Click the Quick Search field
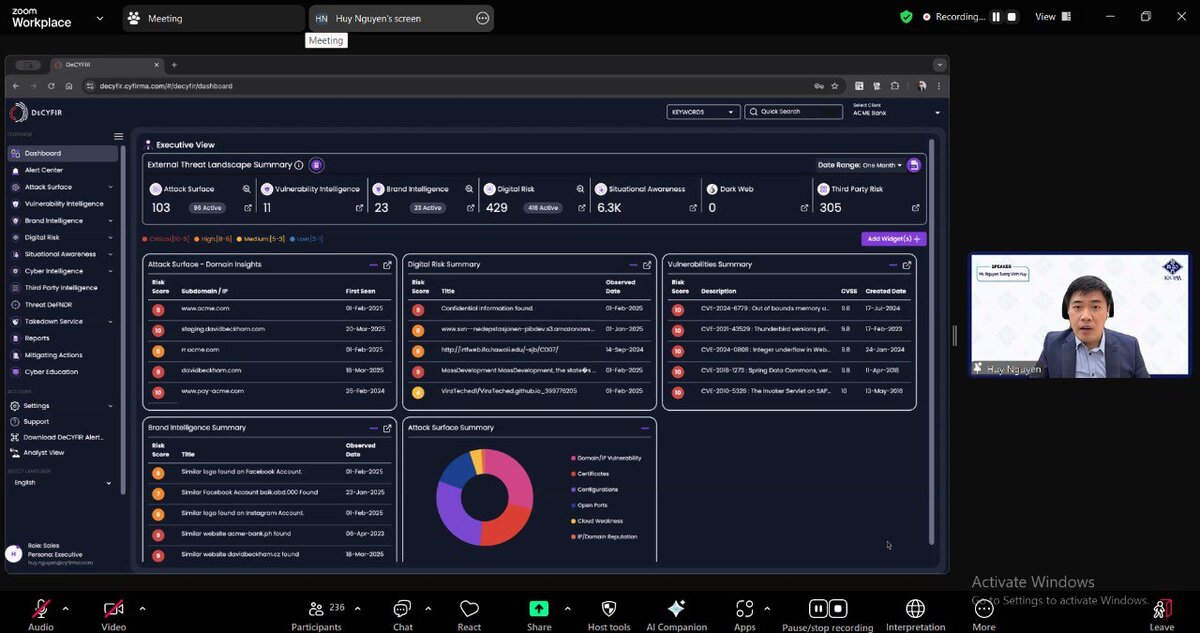 pyautogui.click(x=794, y=112)
